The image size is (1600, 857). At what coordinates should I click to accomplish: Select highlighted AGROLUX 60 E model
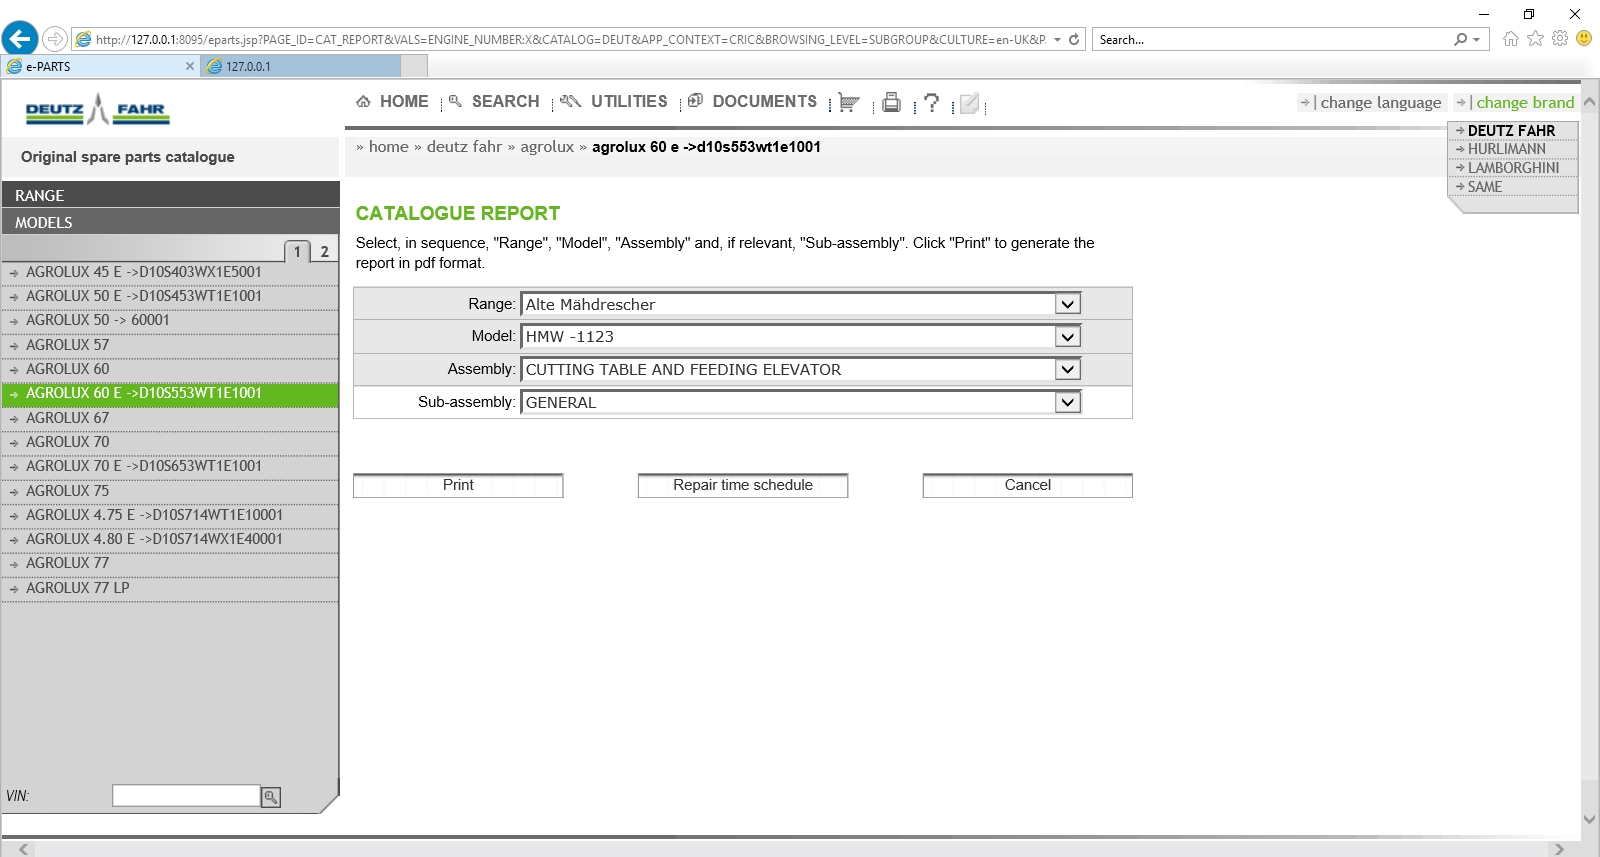[170, 393]
